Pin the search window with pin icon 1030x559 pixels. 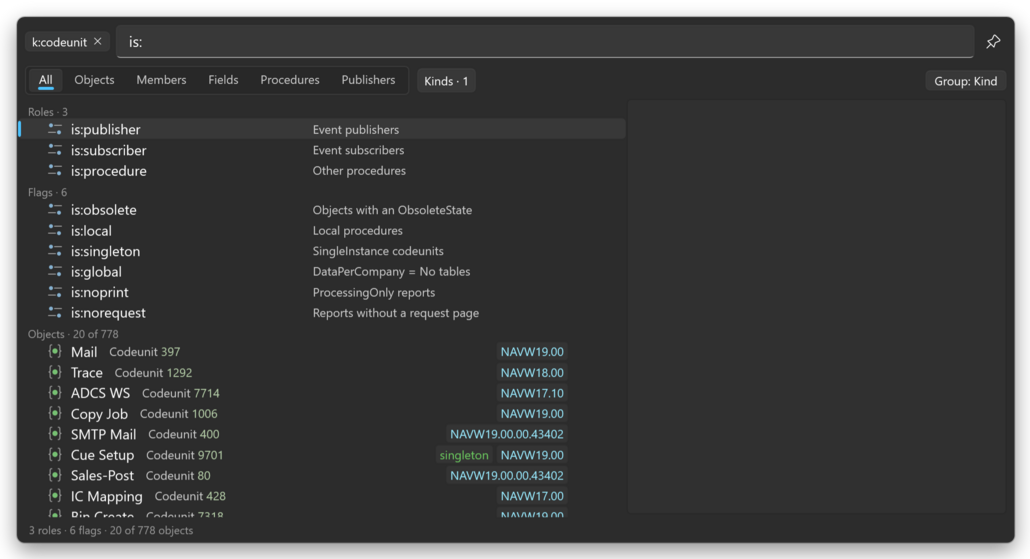(x=993, y=41)
